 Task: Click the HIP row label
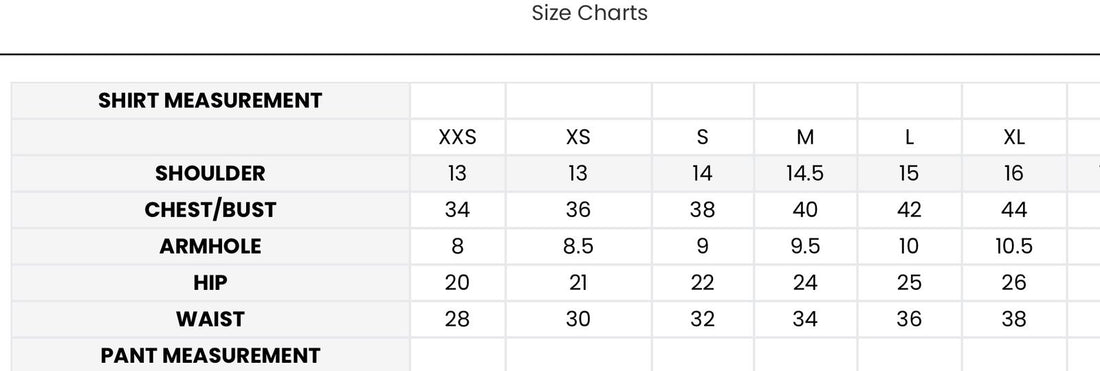[210, 283]
